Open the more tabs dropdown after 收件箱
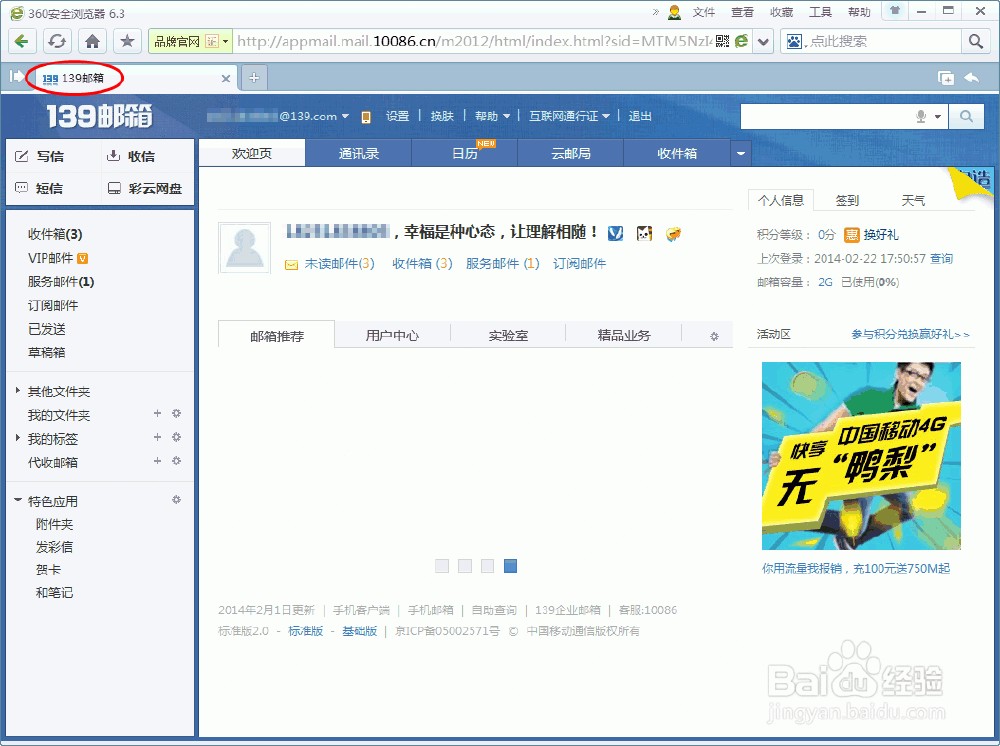This screenshot has height=746, width=1000. pos(740,154)
